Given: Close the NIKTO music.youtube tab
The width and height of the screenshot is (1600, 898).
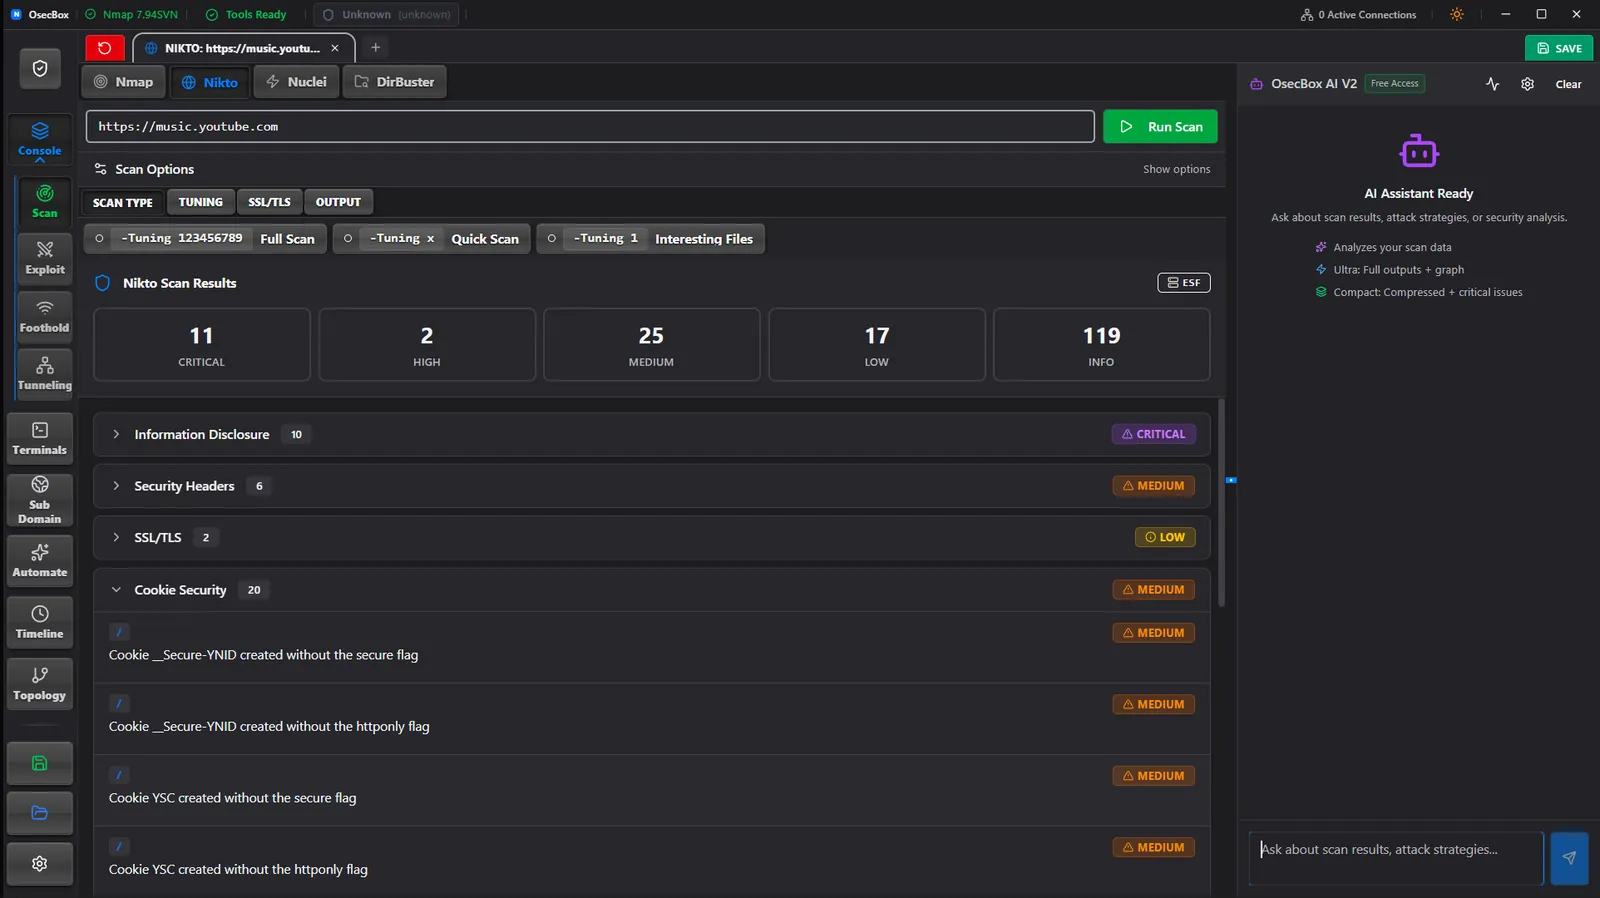Looking at the screenshot, I should pos(335,48).
